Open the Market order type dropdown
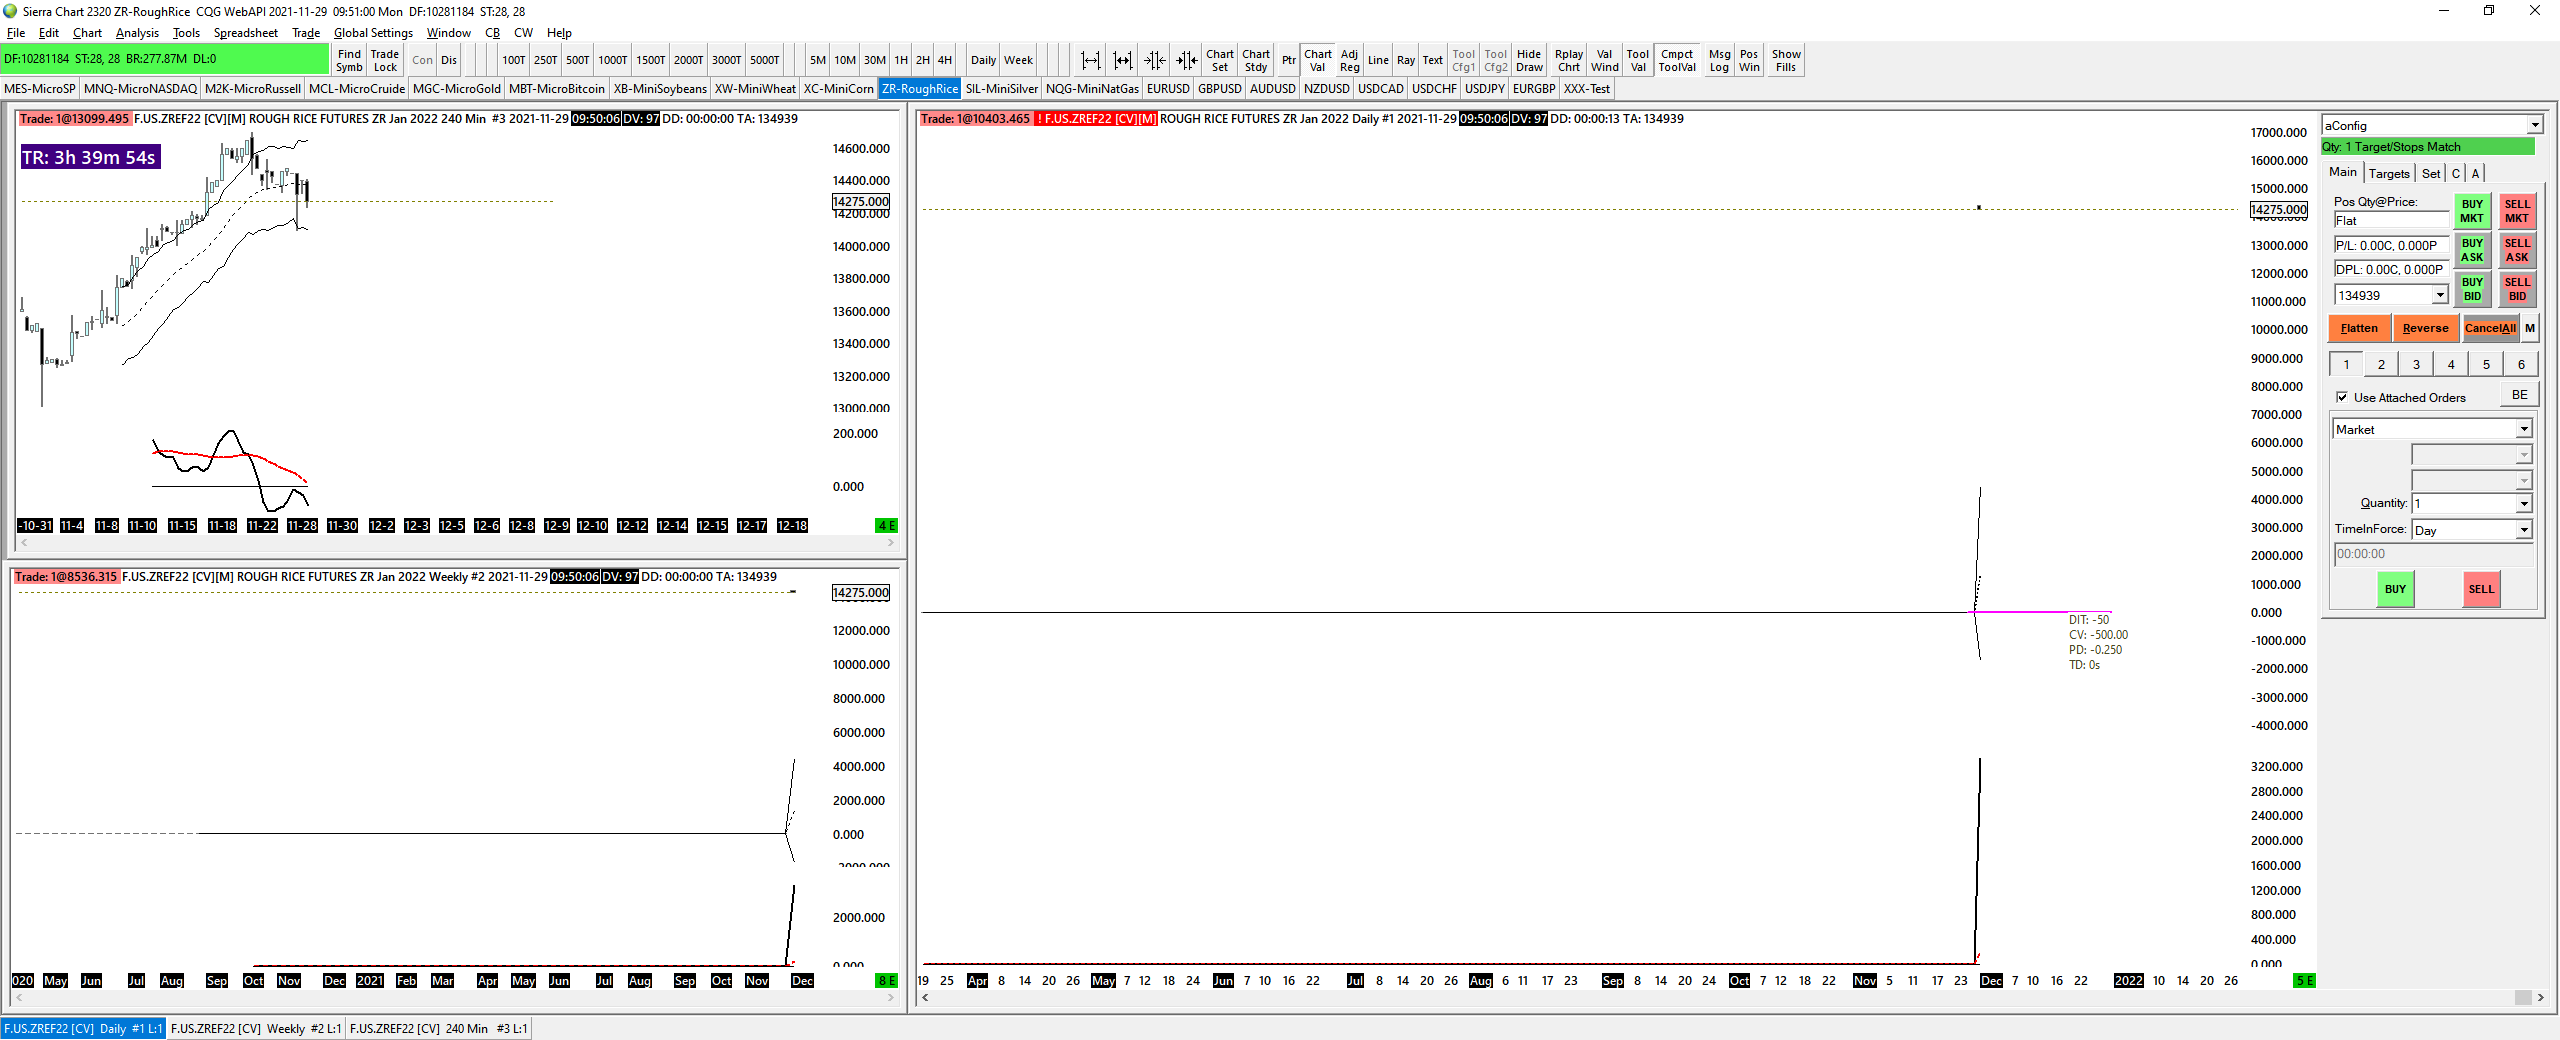The height and width of the screenshot is (1040, 2560). (x=2524, y=429)
